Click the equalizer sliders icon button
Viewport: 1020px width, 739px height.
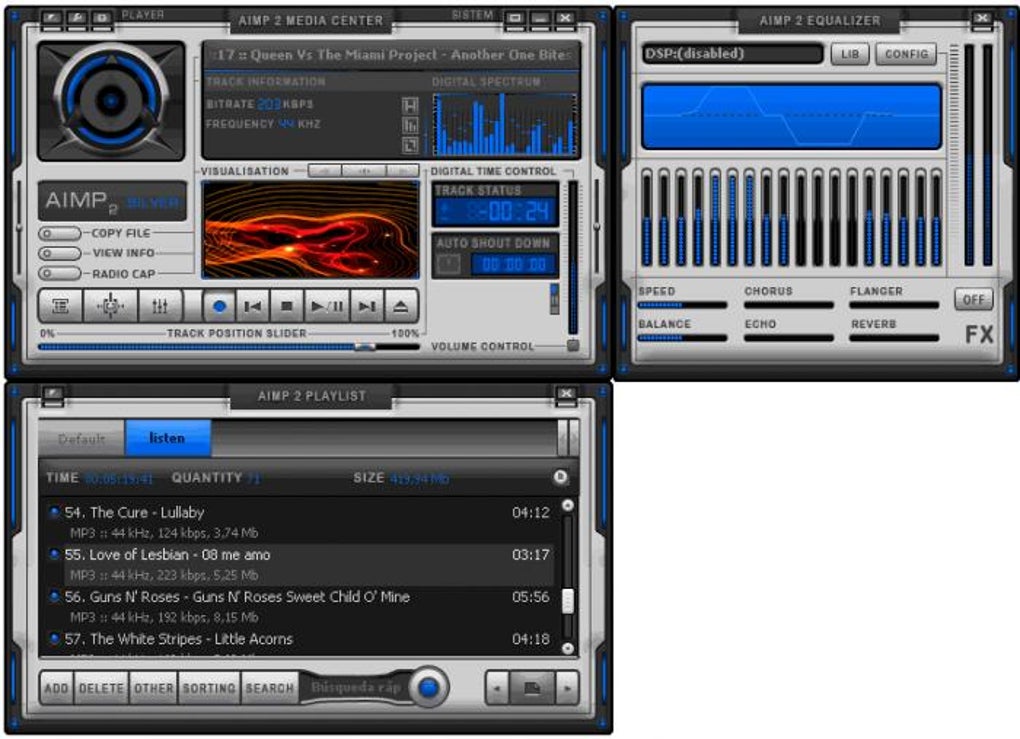tap(160, 306)
